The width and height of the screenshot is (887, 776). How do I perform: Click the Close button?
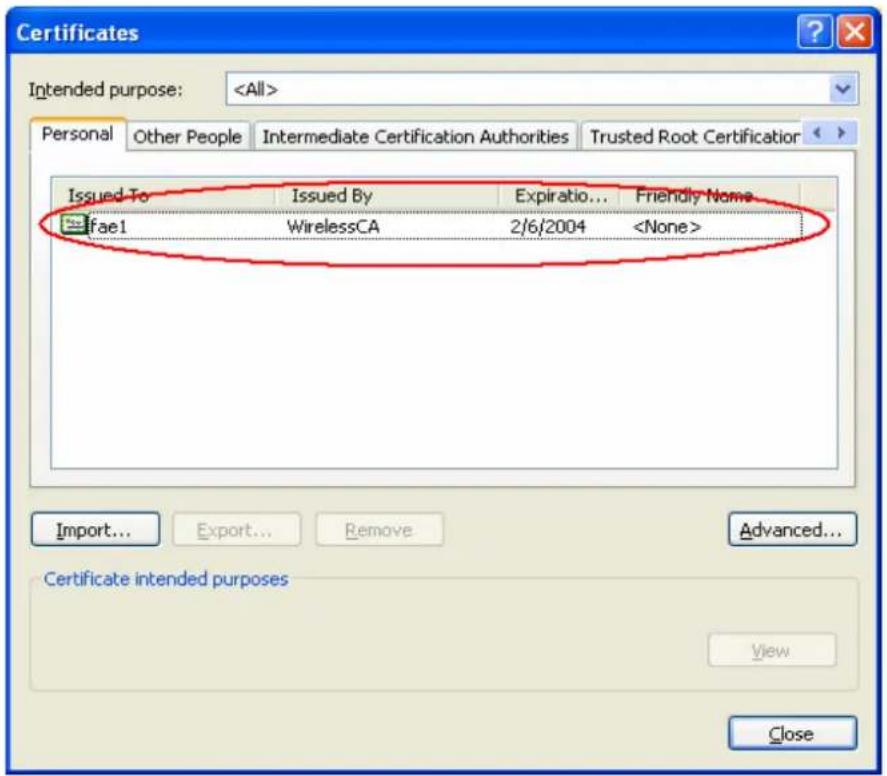tap(792, 733)
